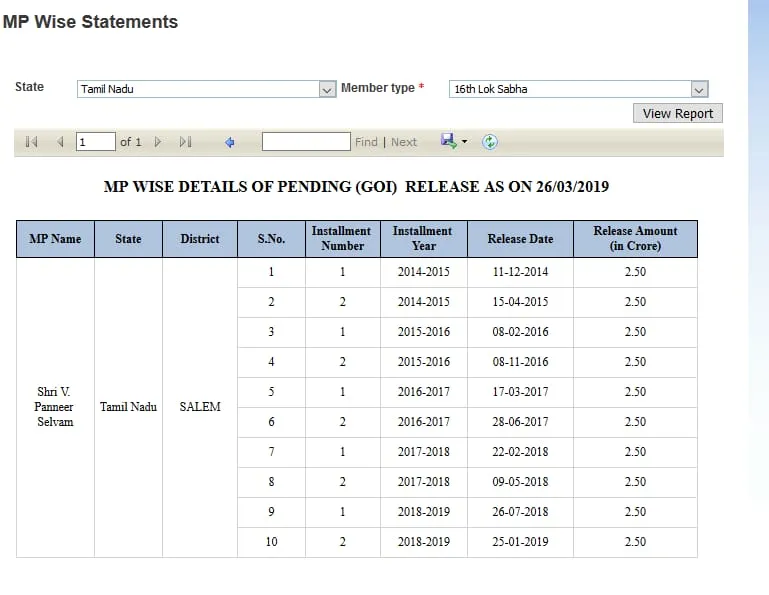Click the current page number field
769x595 pixels.
coord(96,142)
